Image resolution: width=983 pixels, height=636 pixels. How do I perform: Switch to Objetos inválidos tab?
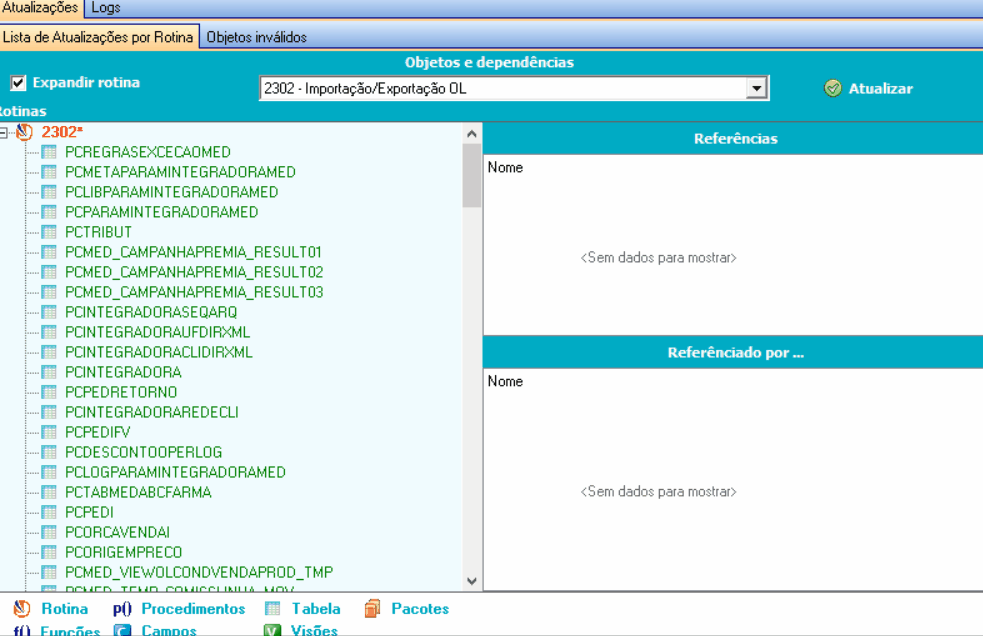coord(256,37)
